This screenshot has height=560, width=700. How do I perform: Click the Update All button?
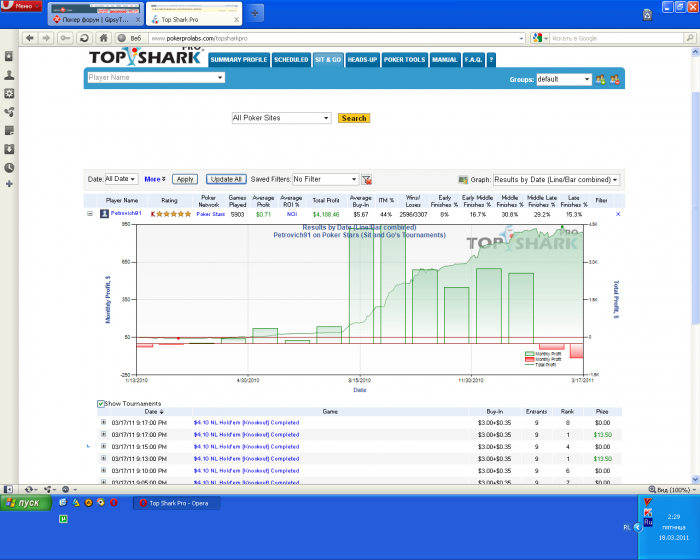[226, 179]
